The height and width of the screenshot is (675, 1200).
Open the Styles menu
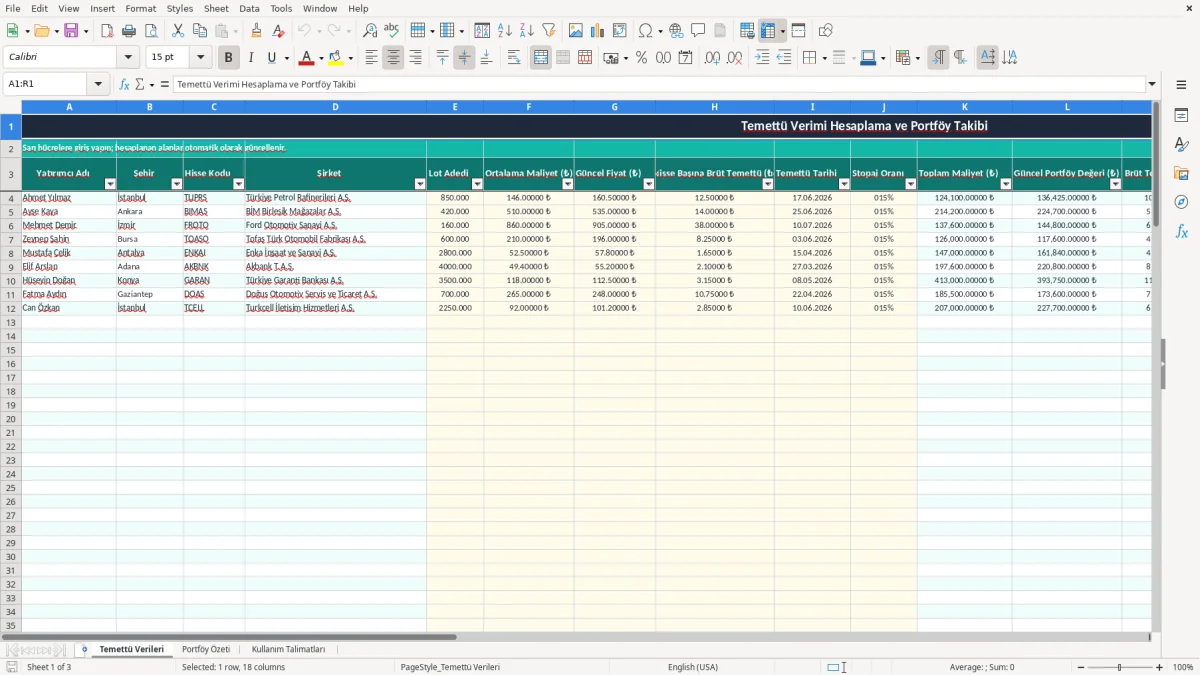tap(180, 8)
